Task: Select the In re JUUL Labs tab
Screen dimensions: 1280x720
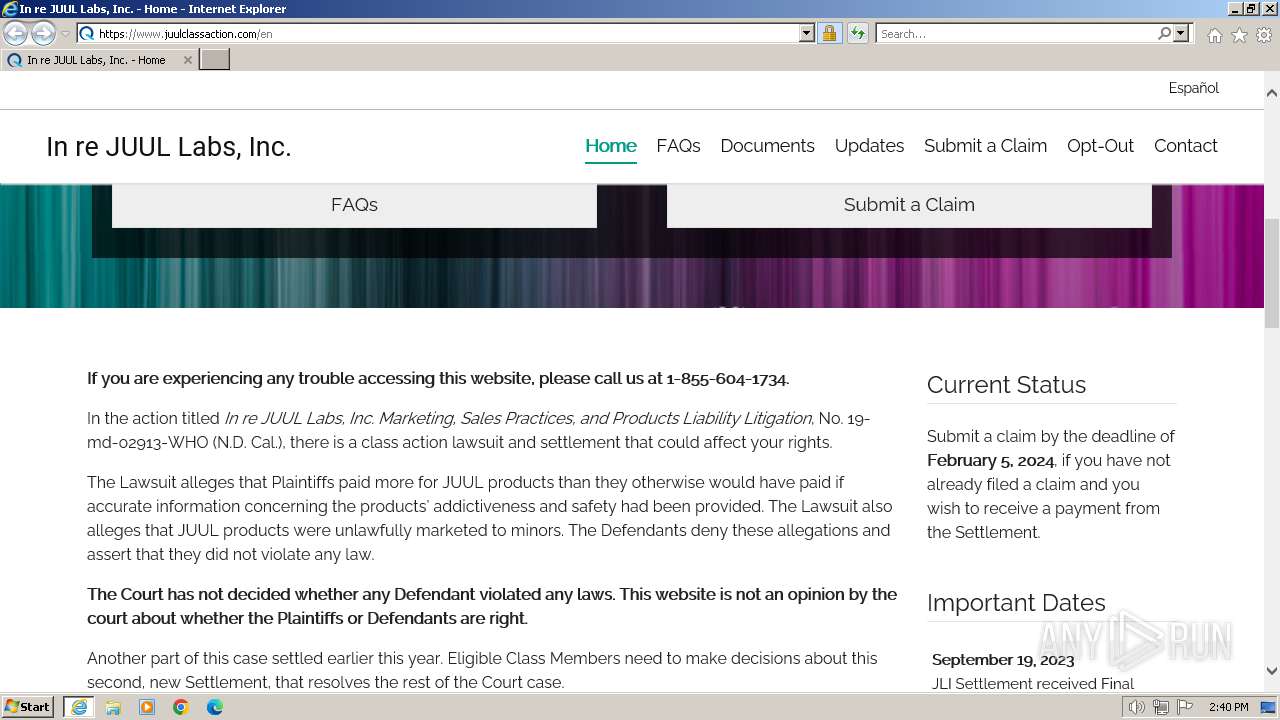Action: pos(99,60)
